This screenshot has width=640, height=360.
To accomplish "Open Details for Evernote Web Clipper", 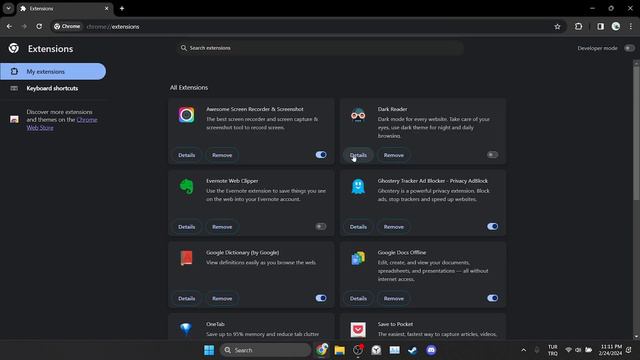I will pyautogui.click(x=187, y=227).
